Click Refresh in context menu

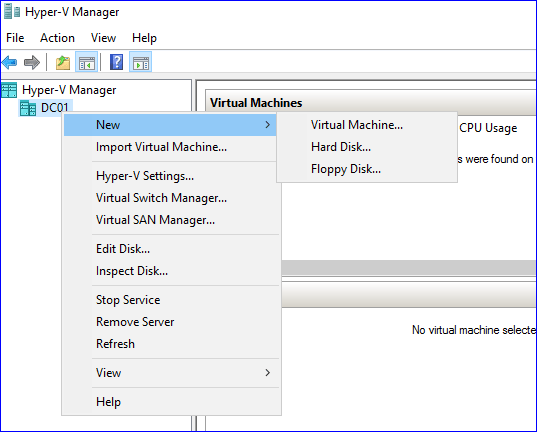click(x=171, y=344)
